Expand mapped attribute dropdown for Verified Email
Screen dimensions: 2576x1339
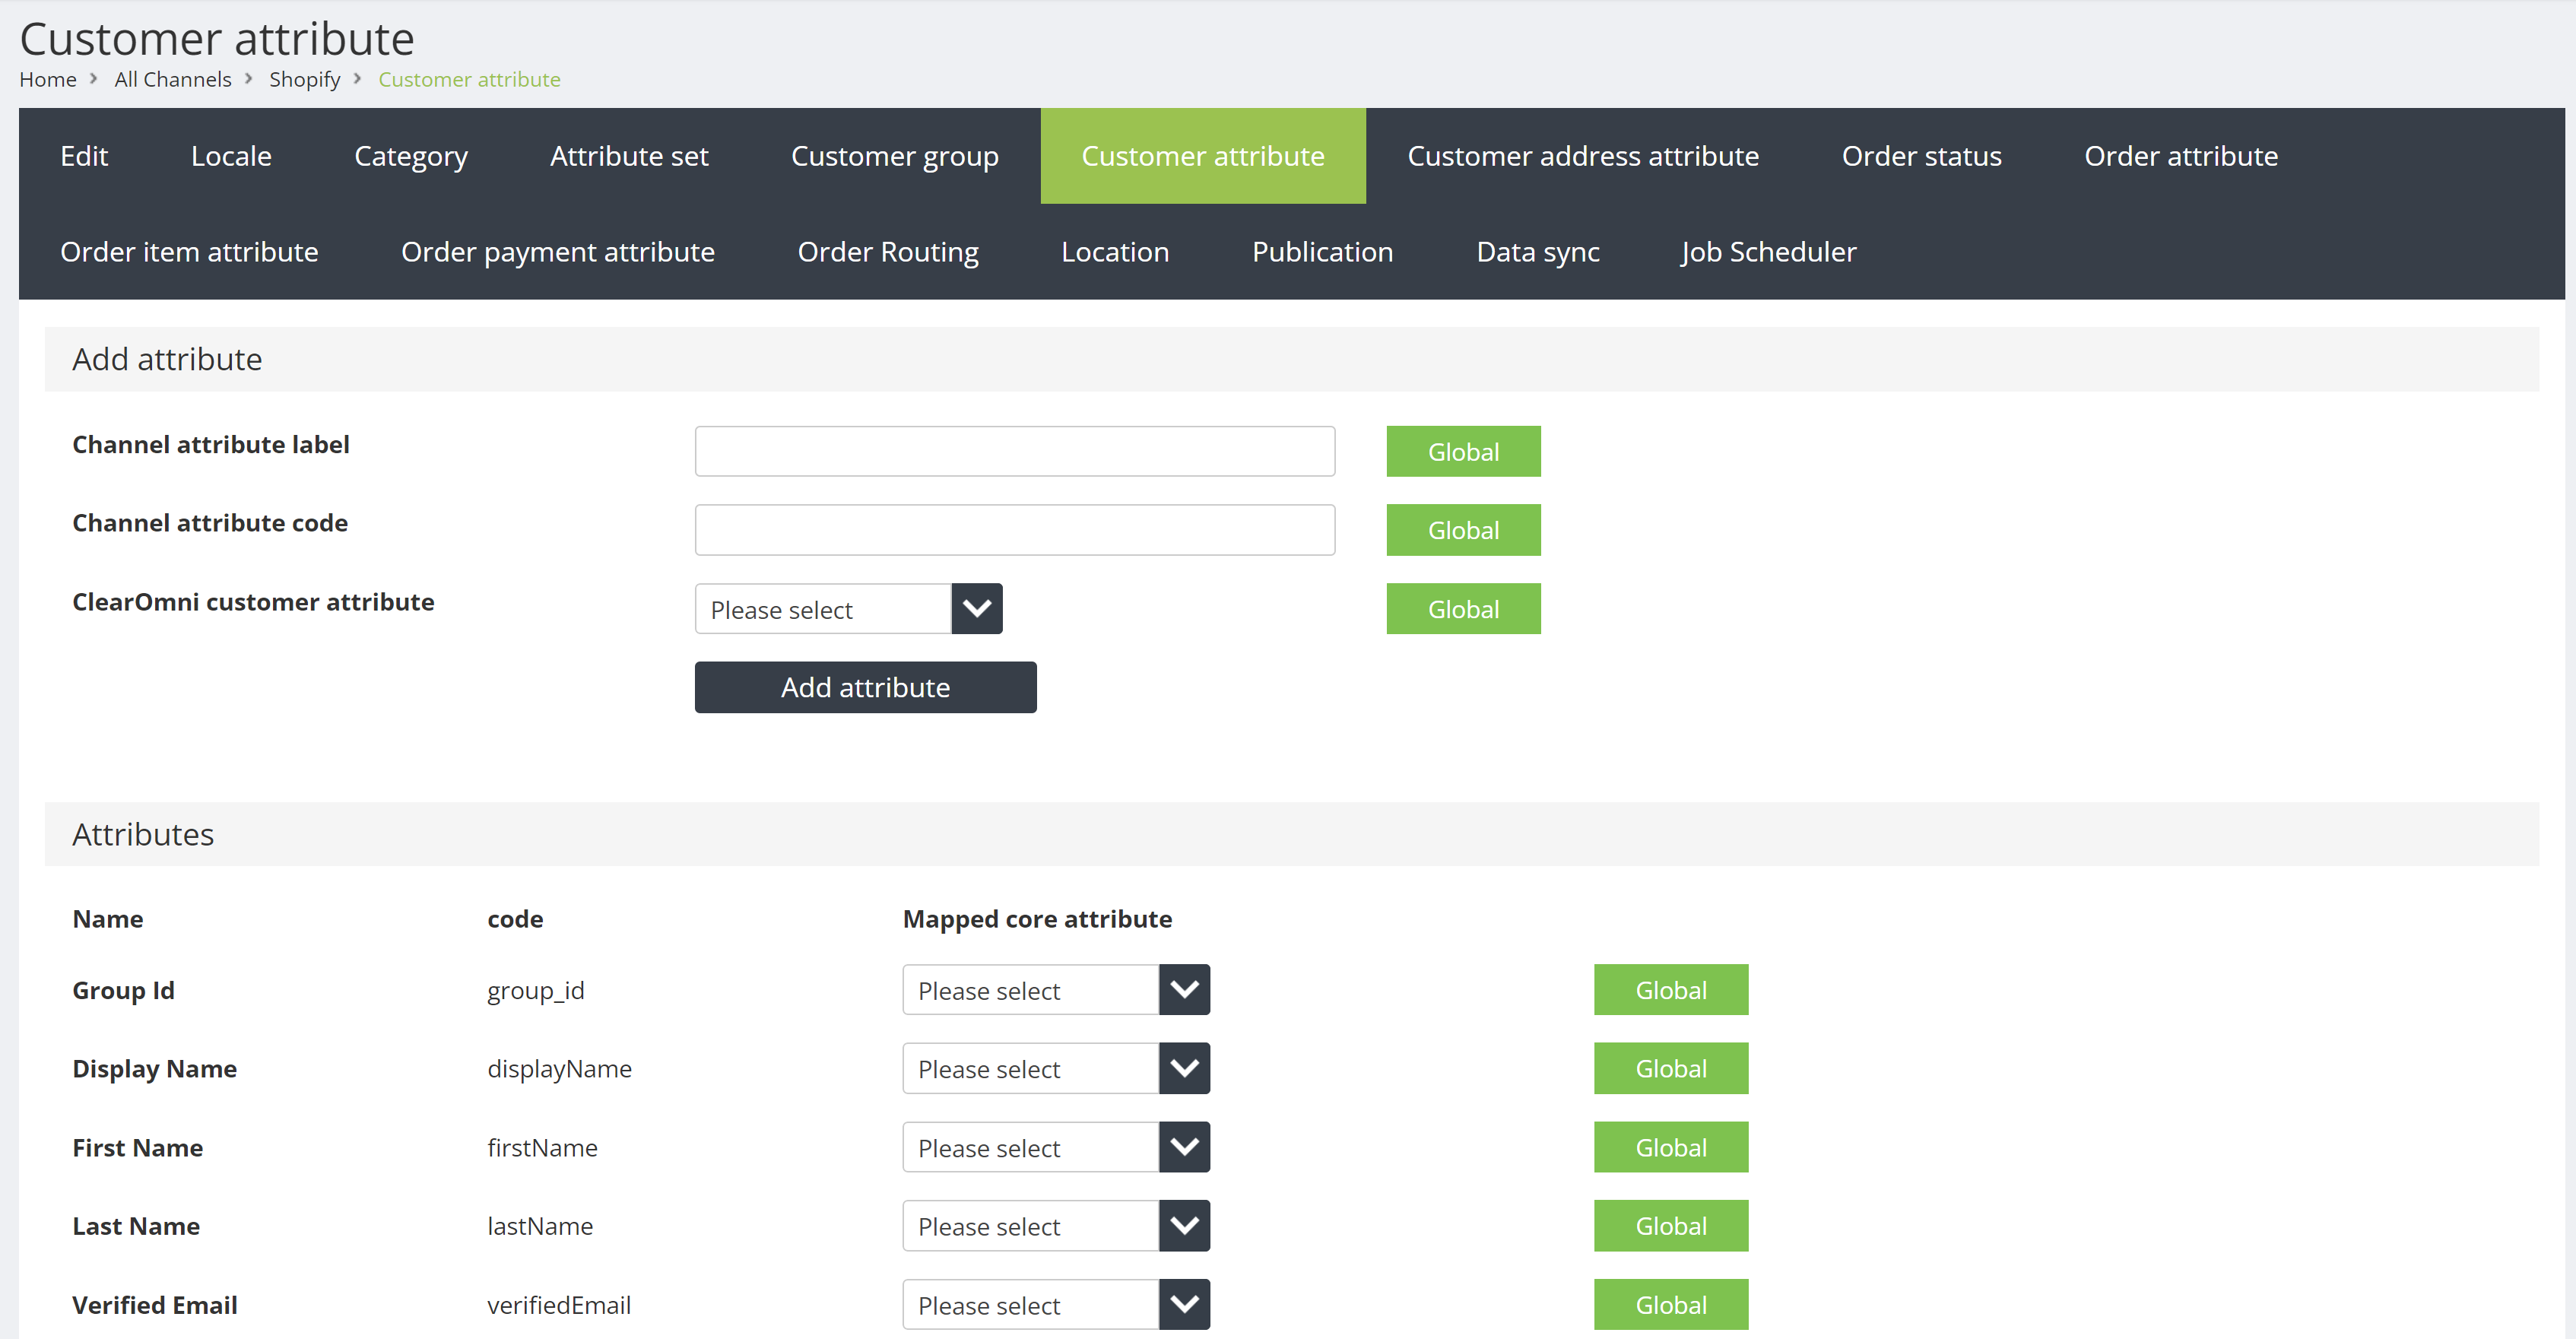point(1056,1305)
